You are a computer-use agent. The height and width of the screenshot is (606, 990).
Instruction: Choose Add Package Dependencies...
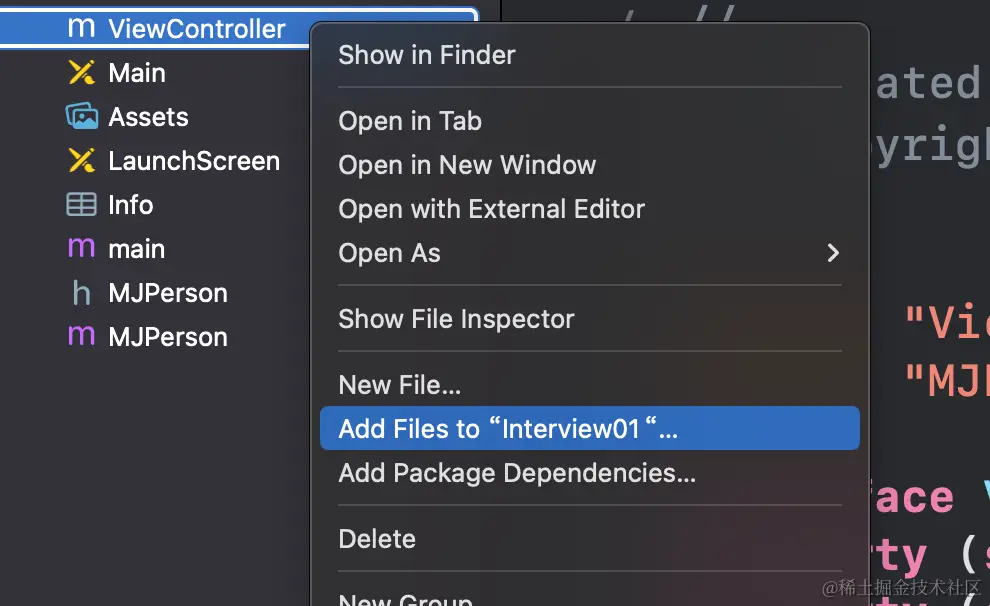[517, 473]
